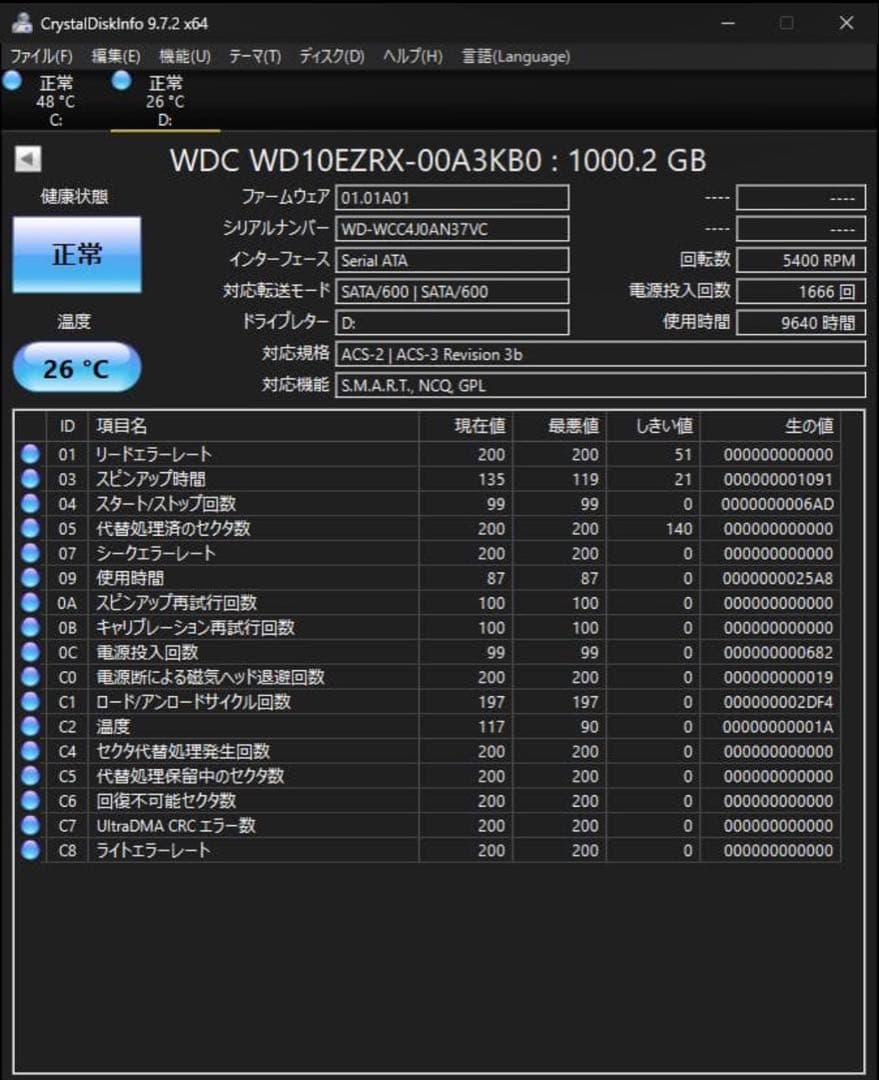Switch to the C: drive tab
The width and height of the screenshot is (879, 1080).
55,100
